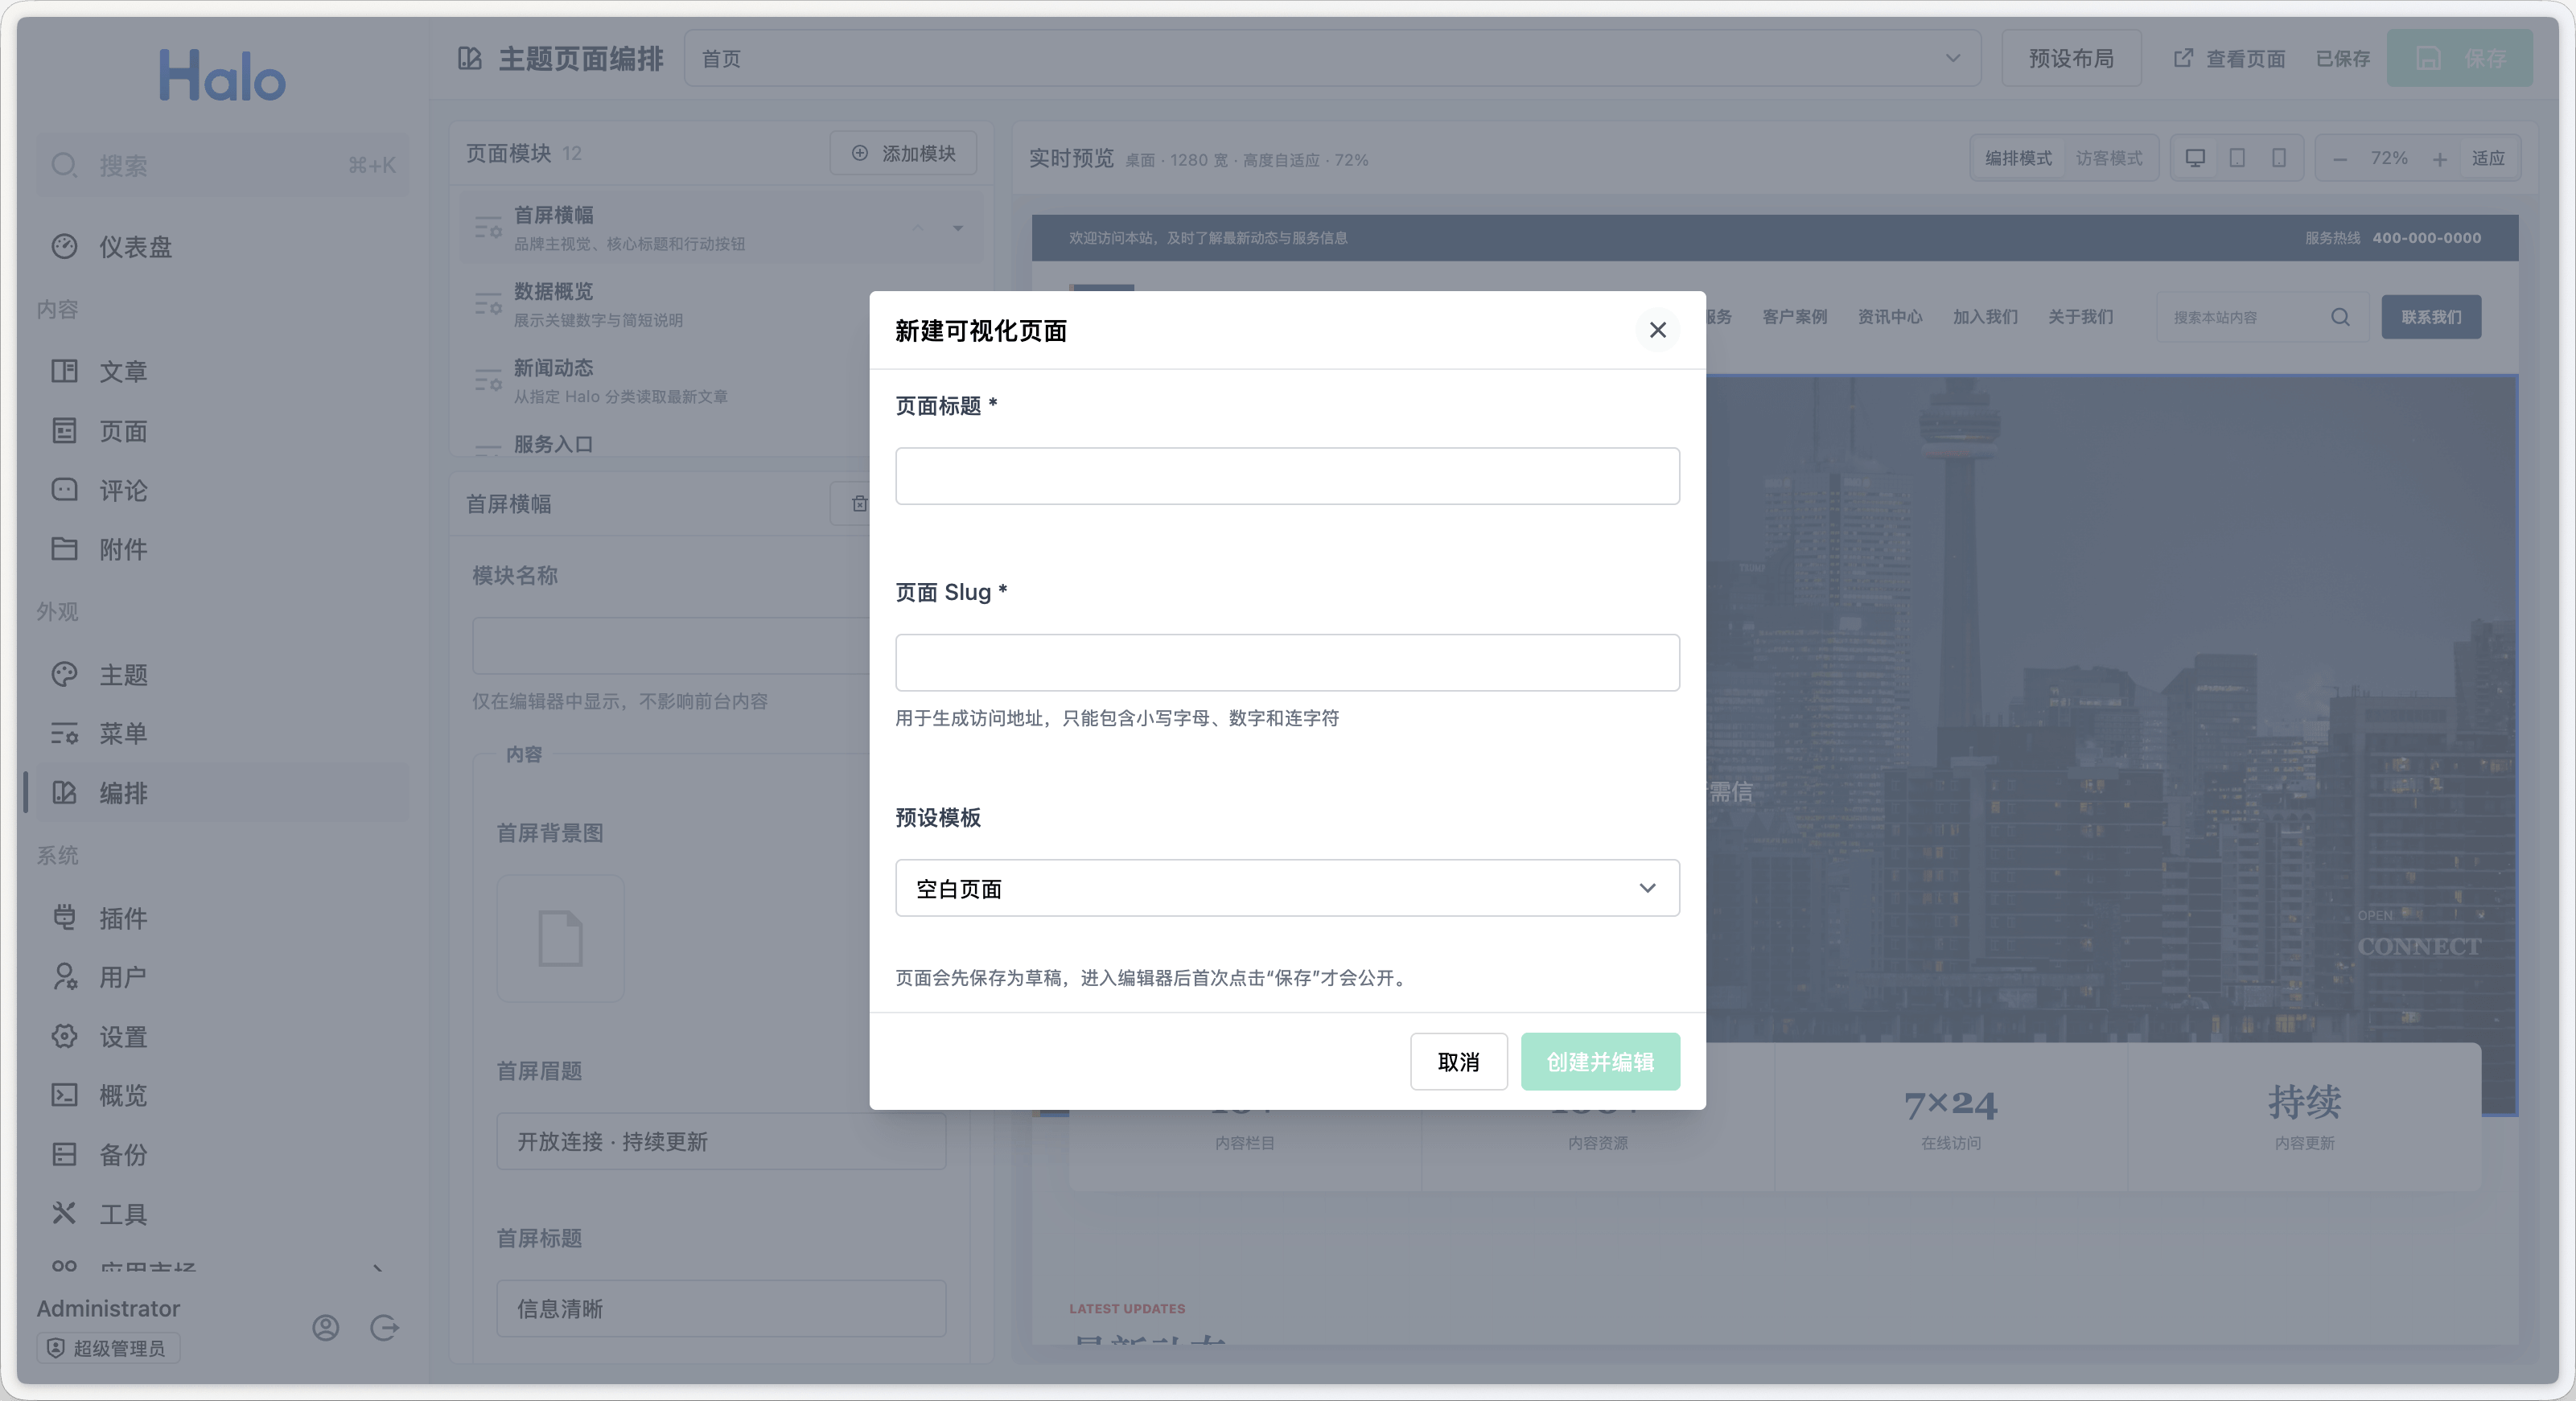Click the 文章 sidebar icon

pos(64,371)
